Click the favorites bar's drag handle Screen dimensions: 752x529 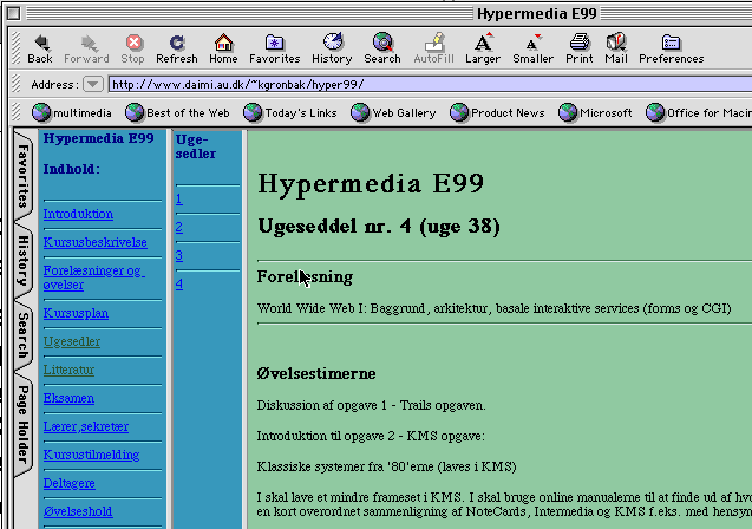[16, 112]
